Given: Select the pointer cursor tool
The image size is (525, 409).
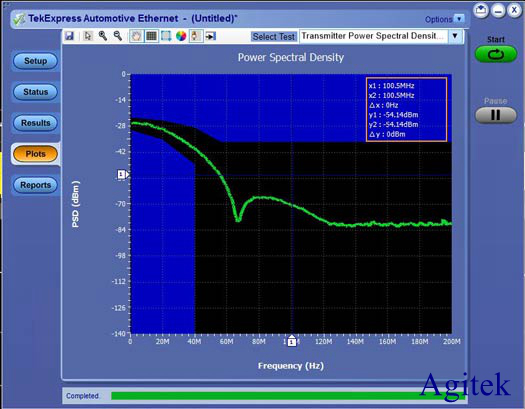Looking at the screenshot, I should pyautogui.click(x=88, y=36).
